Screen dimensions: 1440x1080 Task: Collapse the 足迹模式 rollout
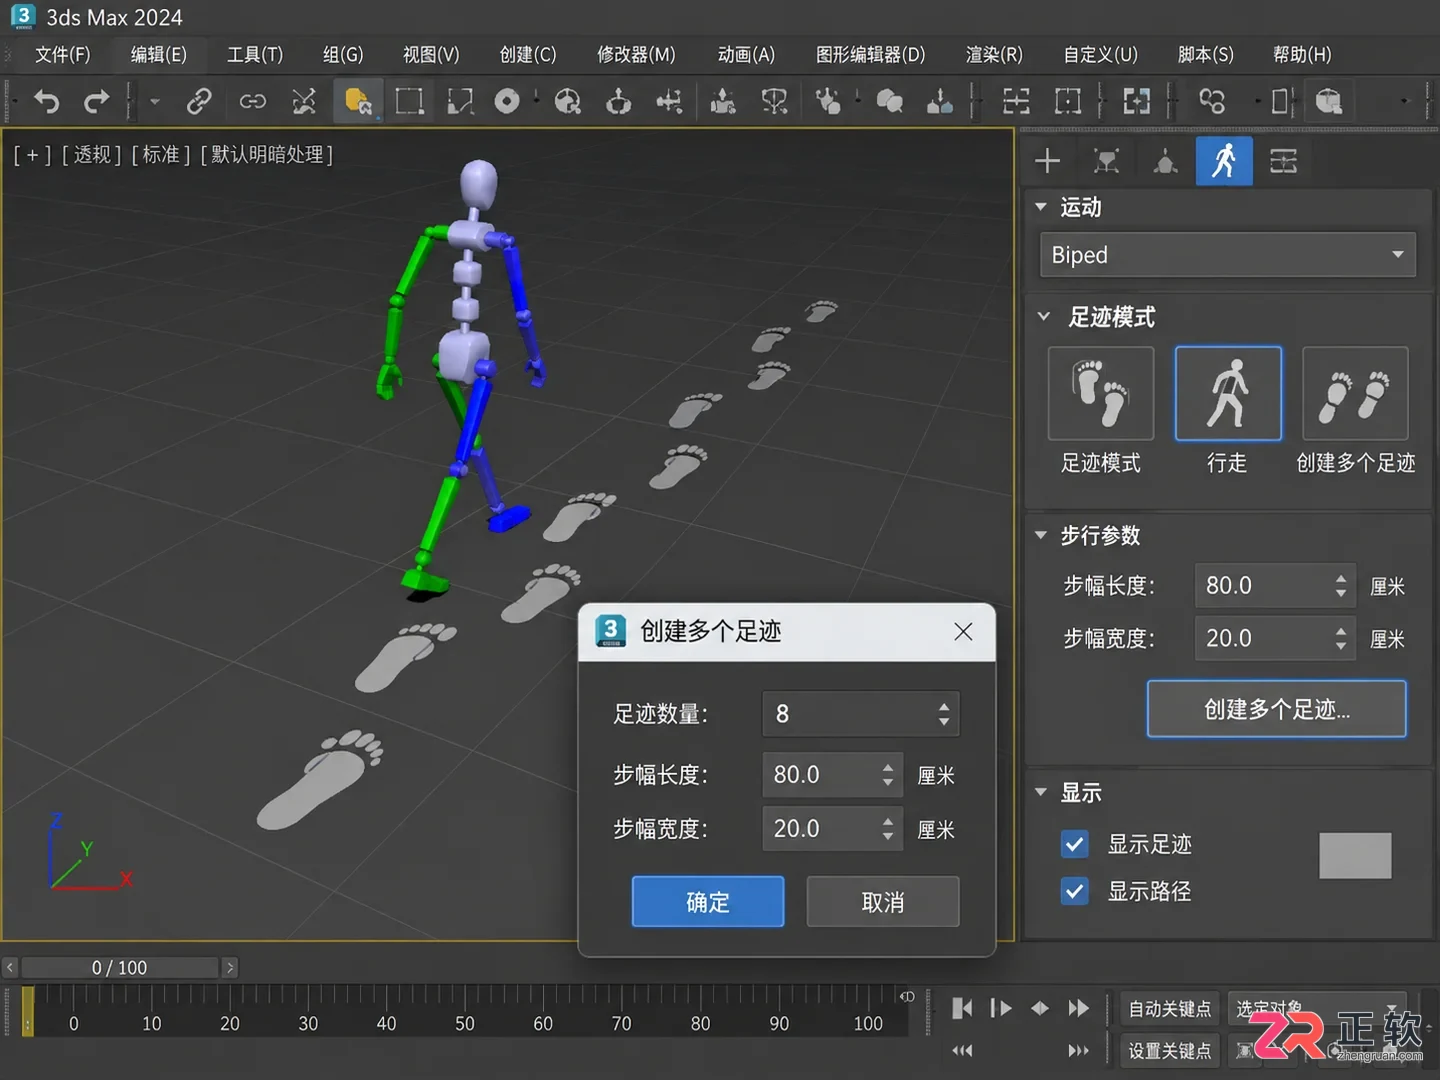1044,317
